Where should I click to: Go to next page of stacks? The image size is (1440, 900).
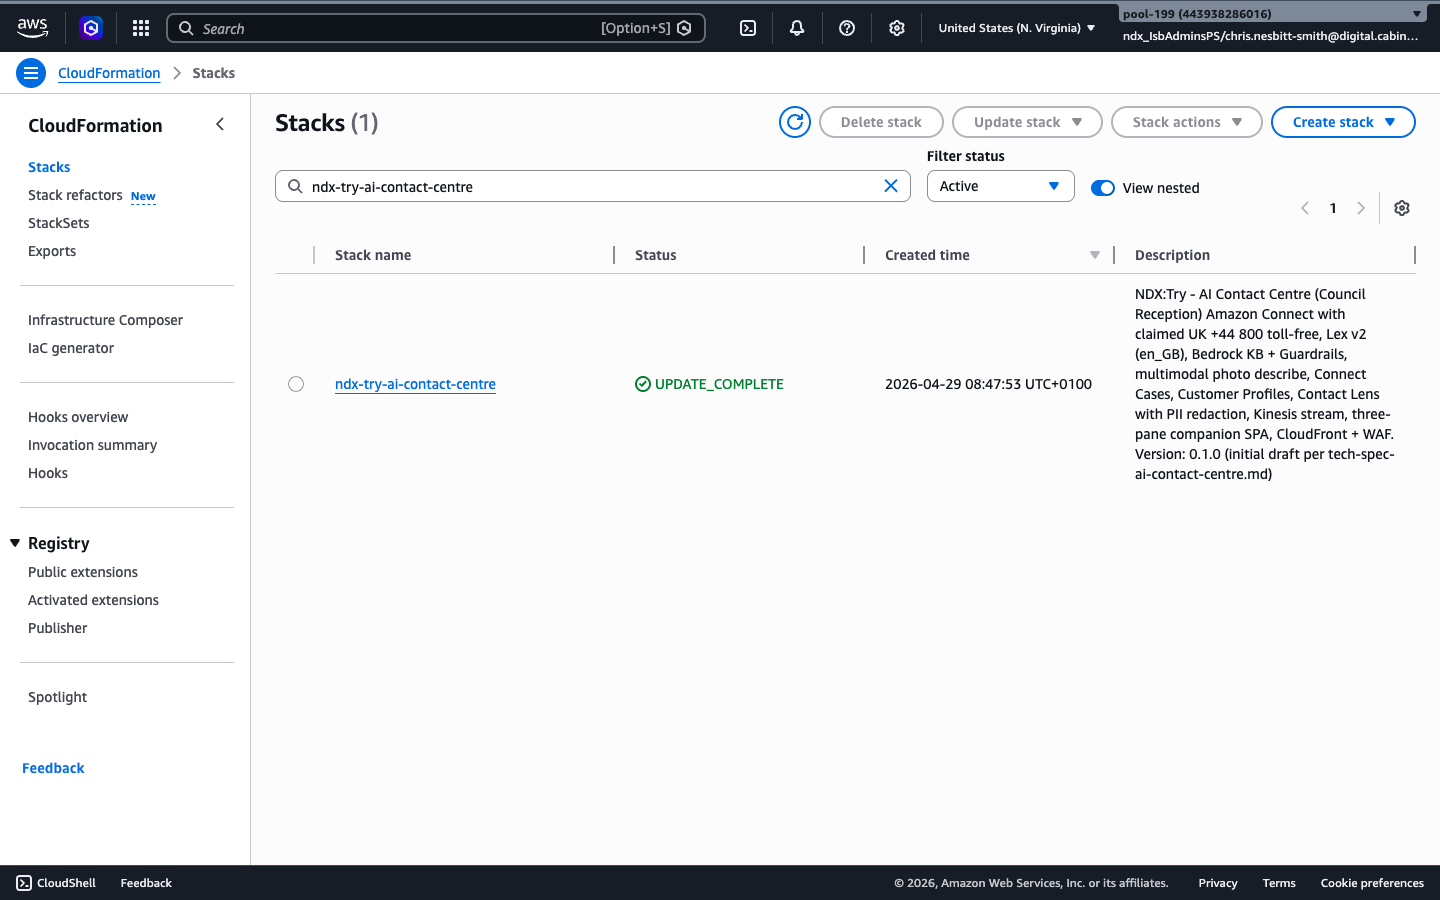coord(1361,208)
